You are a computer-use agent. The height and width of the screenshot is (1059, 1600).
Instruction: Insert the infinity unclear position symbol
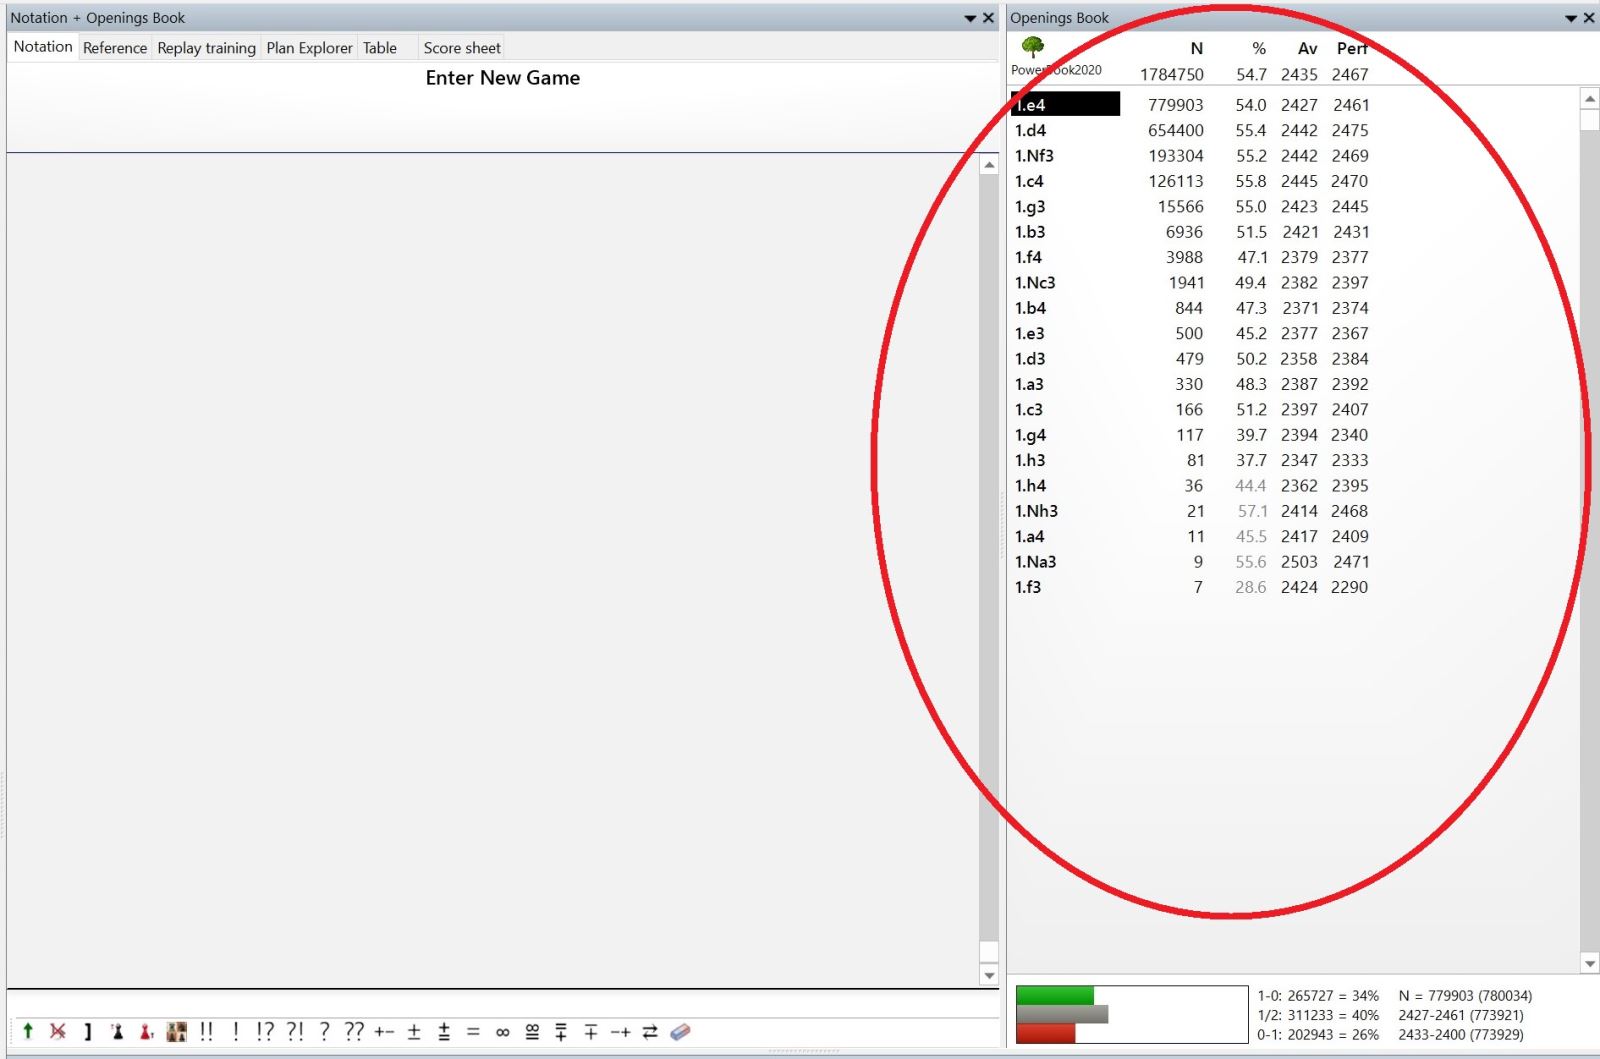pos(502,1032)
